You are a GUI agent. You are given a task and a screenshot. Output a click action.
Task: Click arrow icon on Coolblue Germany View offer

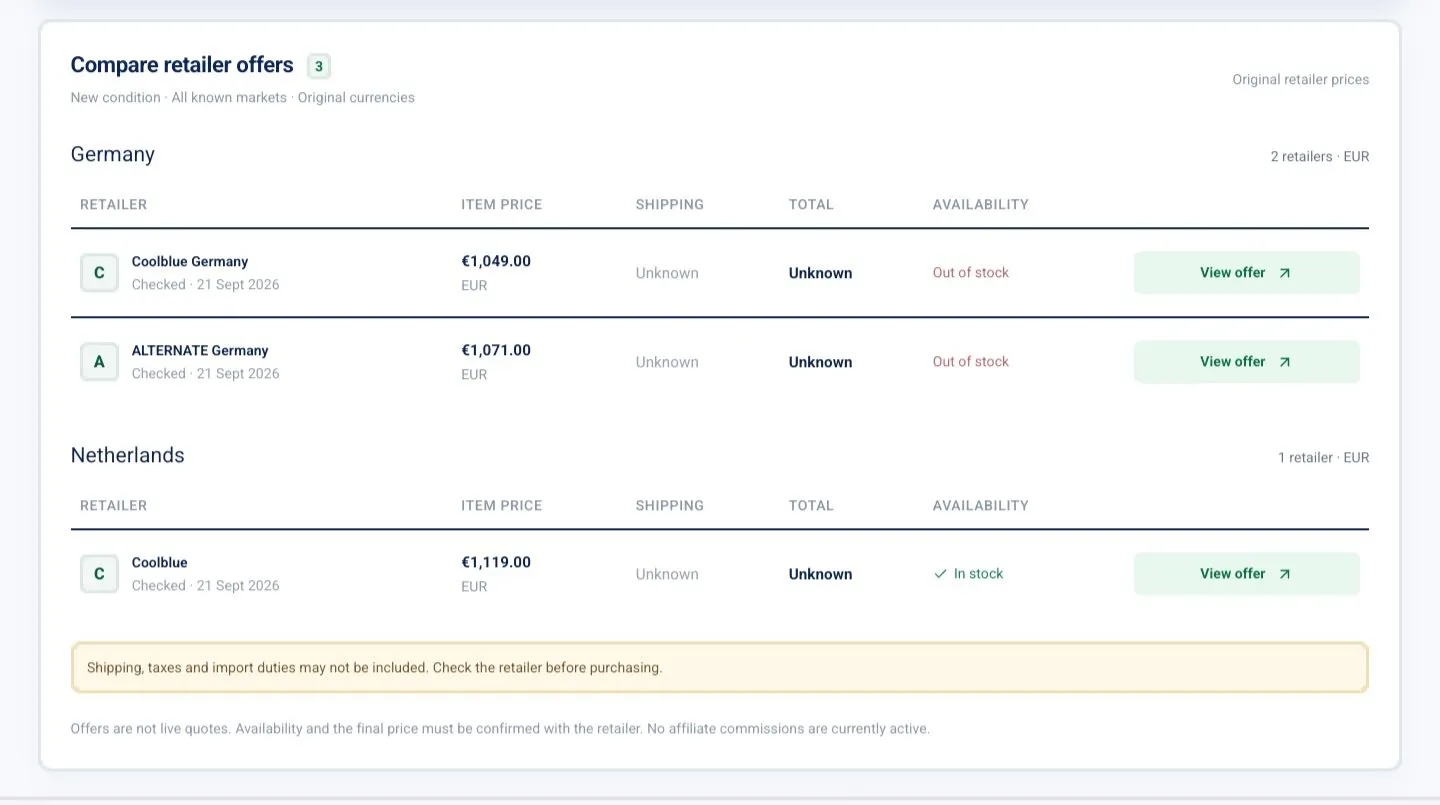point(1285,273)
